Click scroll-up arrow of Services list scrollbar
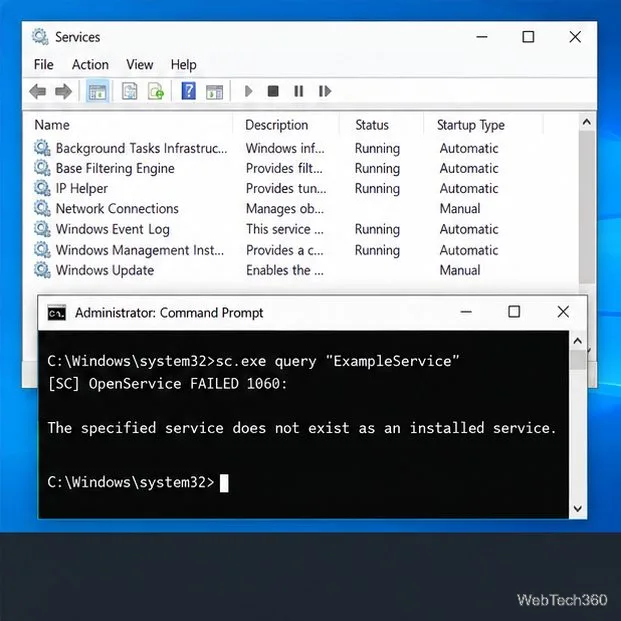The width and height of the screenshot is (621, 621). click(587, 122)
